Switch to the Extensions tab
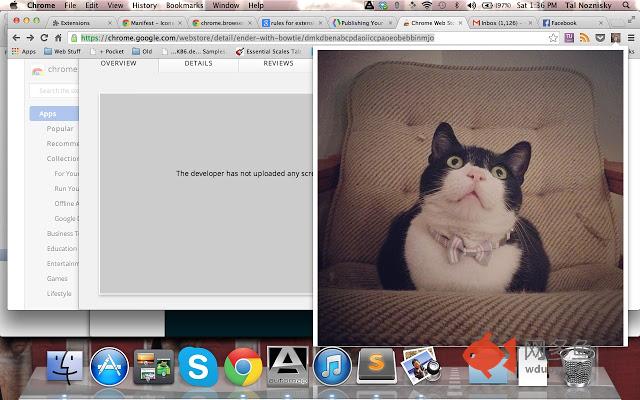The image size is (640, 400). click(81, 23)
